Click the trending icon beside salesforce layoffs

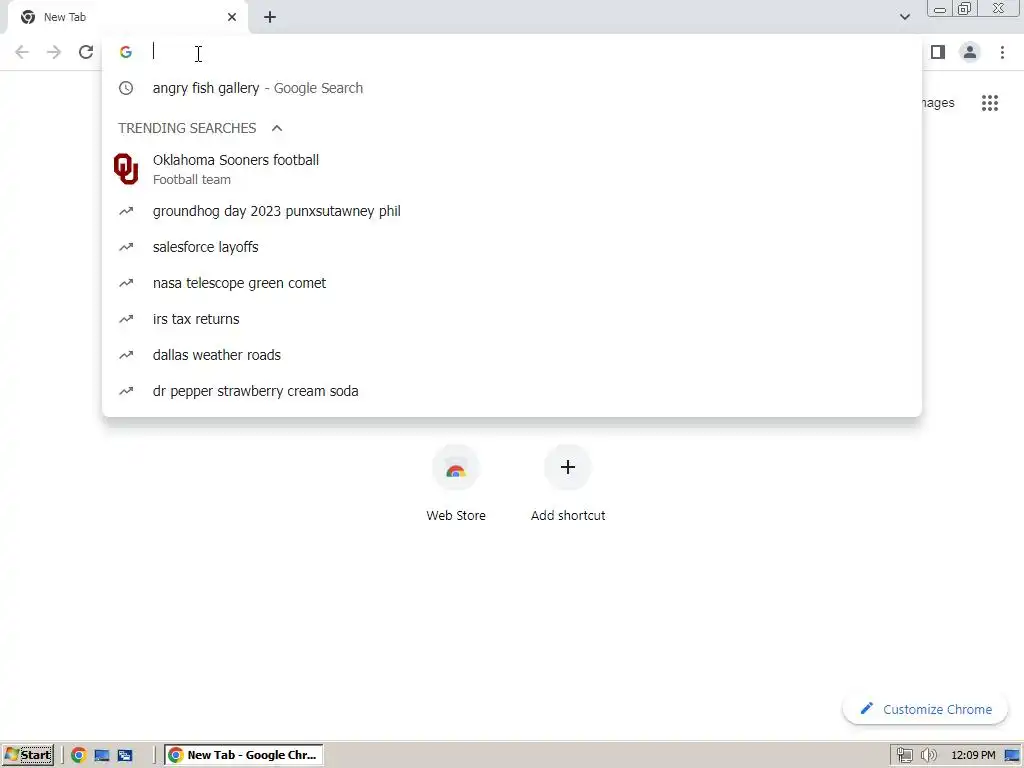tap(126, 247)
